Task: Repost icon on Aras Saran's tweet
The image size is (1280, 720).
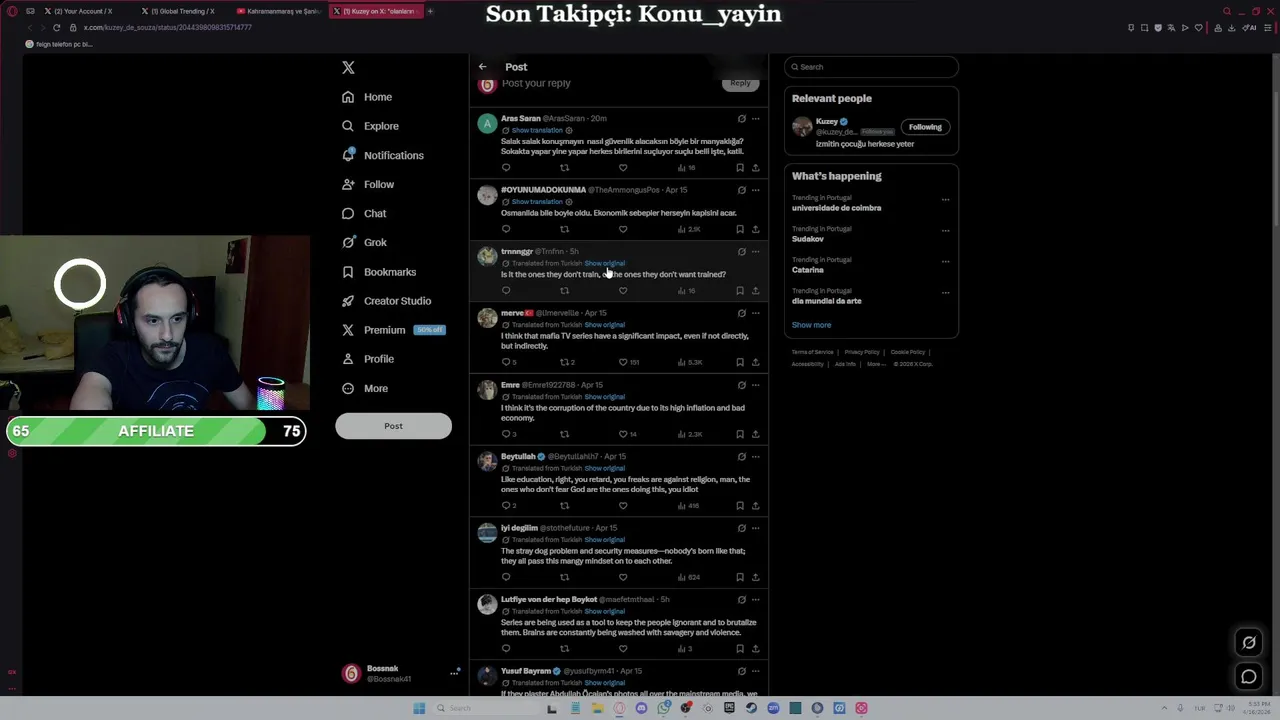Action: (564, 168)
